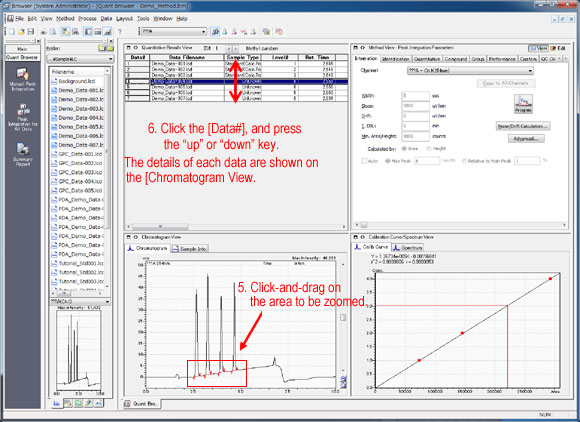Select the Height radio button
Image resolution: width=580 pixels, height=422 pixels.
(429, 148)
